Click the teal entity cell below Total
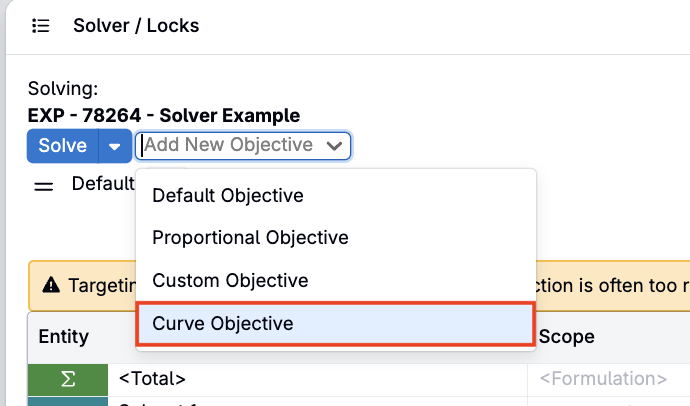The height and width of the screenshot is (406, 690). (68, 401)
